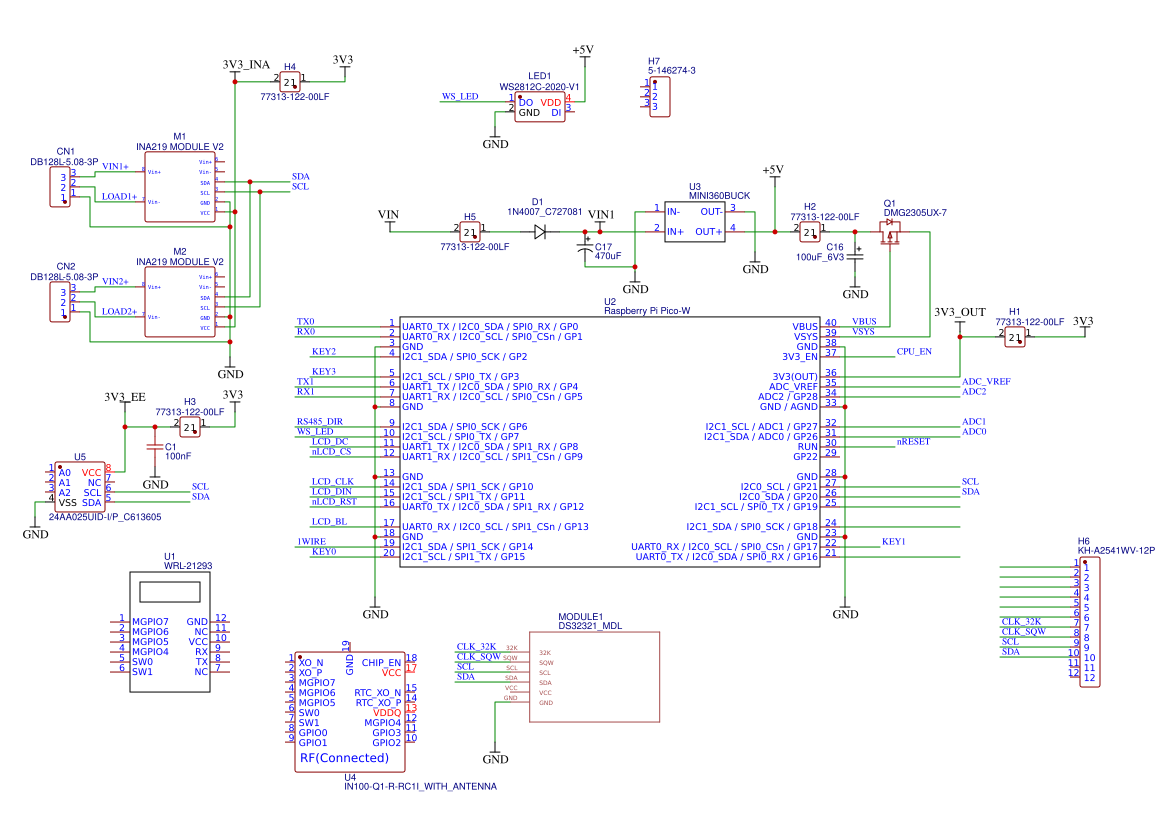Select the D1 1N4007 diode symbol
This screenshot has height=828, width=1169.
tap(540, 232)
